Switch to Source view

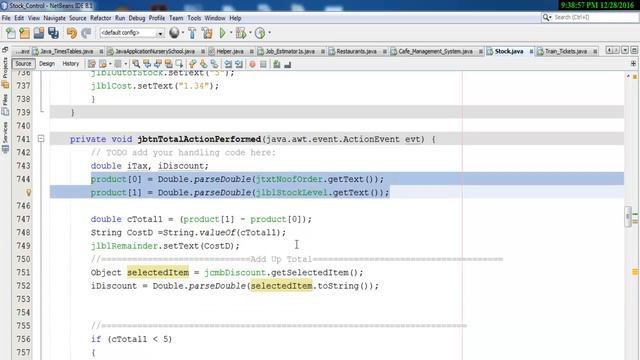coord(23,64)
